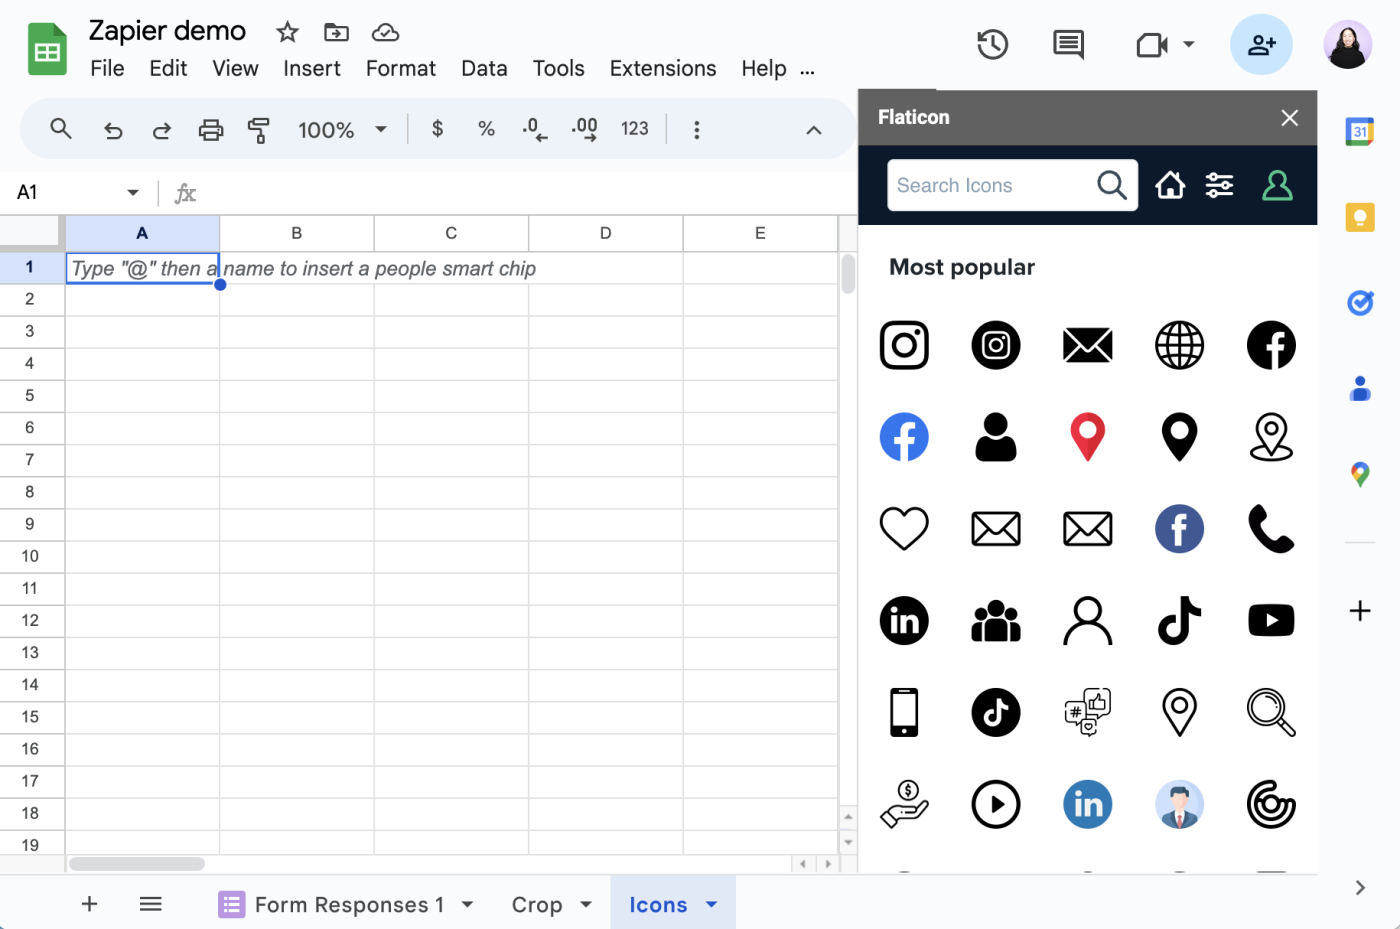Increase decimal places
Image resolution: width=1400 pixels, height=929 pixels.
click(585, 130)
